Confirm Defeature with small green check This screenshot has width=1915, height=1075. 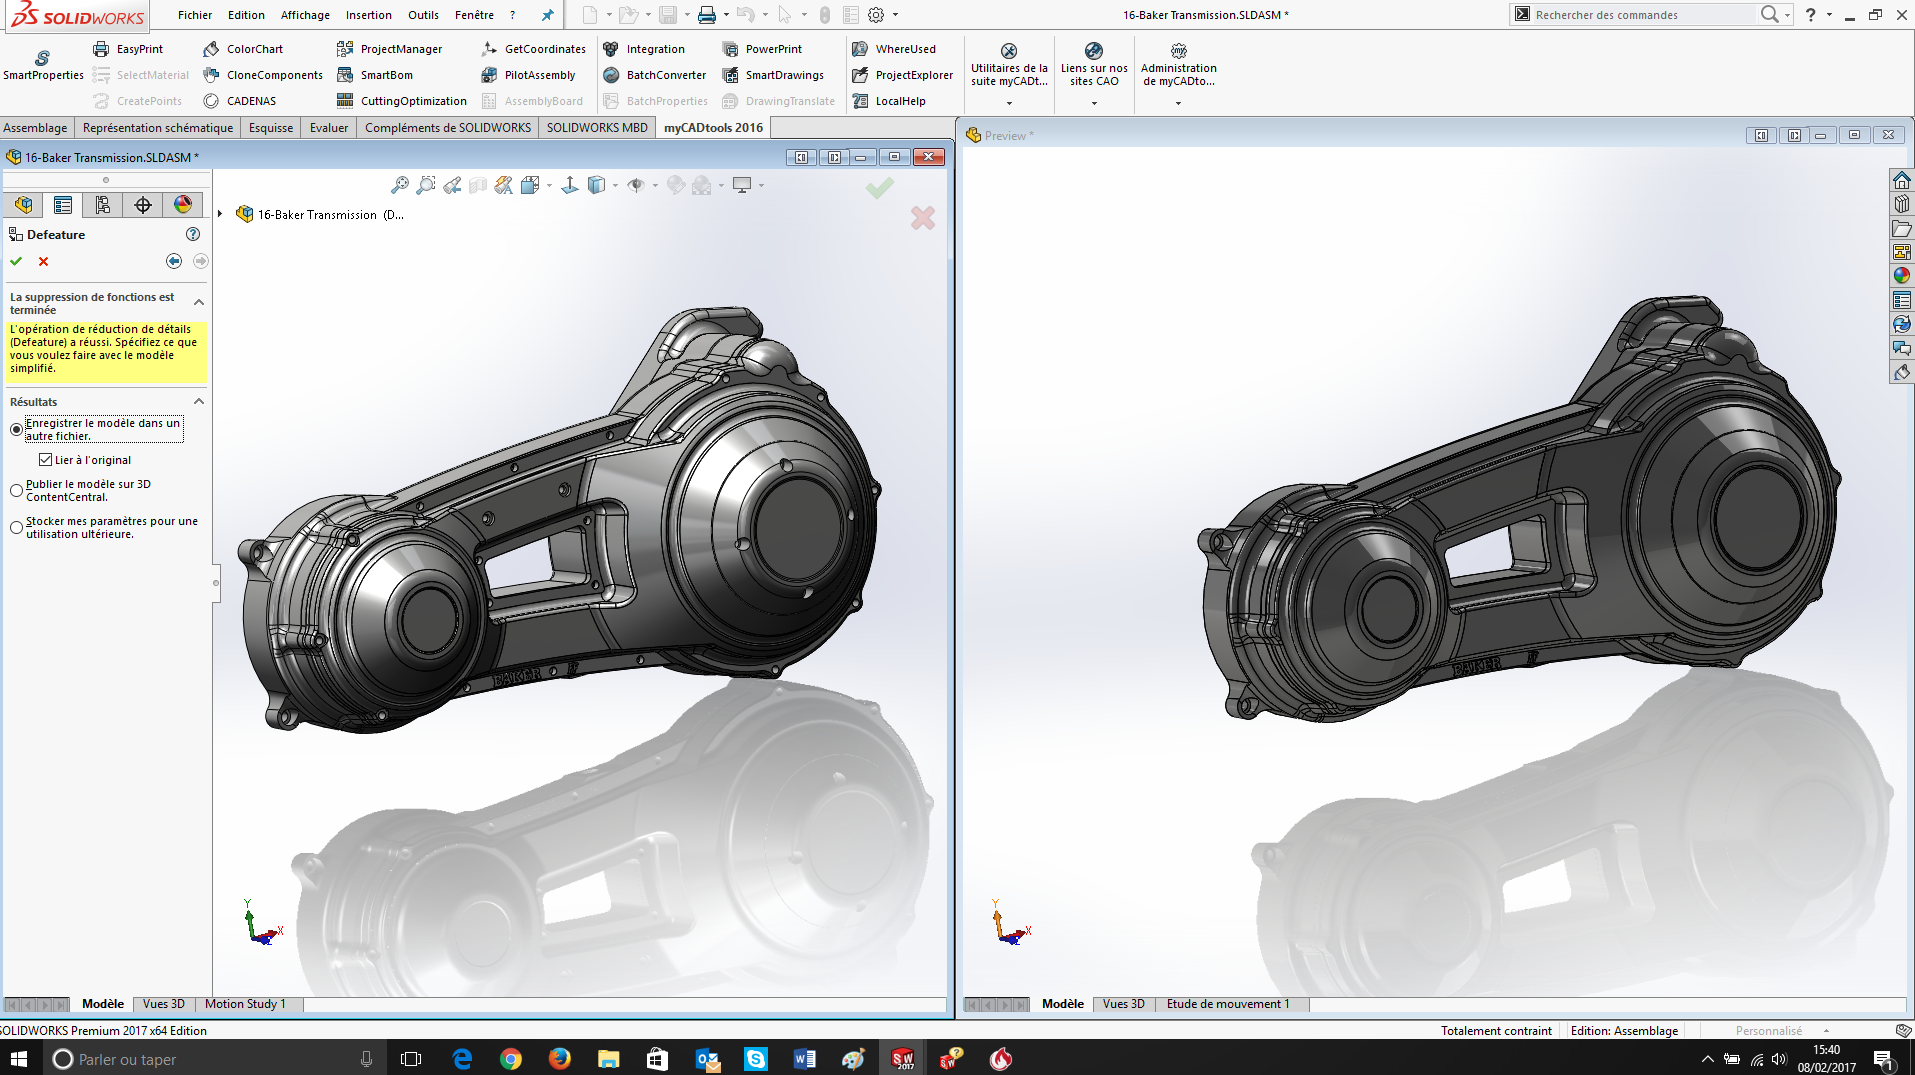(16, 261)
